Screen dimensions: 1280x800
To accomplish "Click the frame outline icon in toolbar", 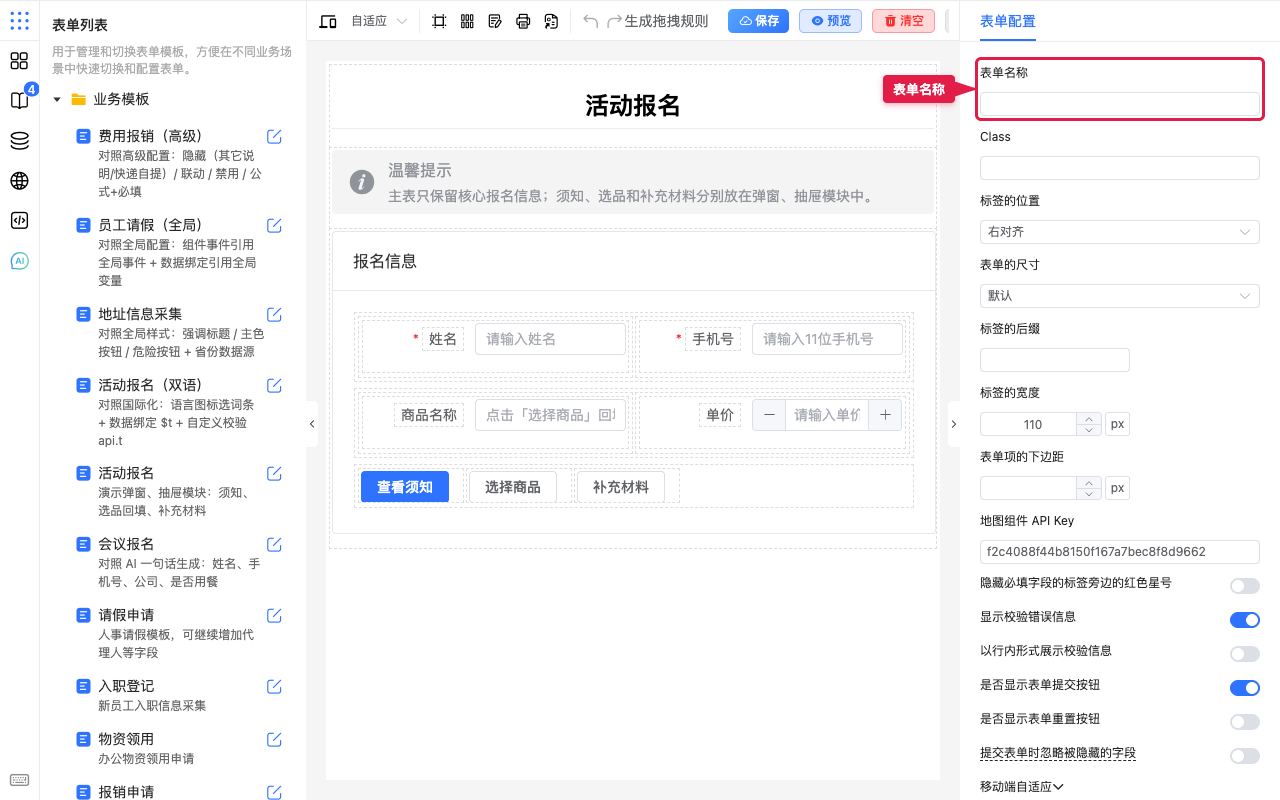I will (439, 21).
